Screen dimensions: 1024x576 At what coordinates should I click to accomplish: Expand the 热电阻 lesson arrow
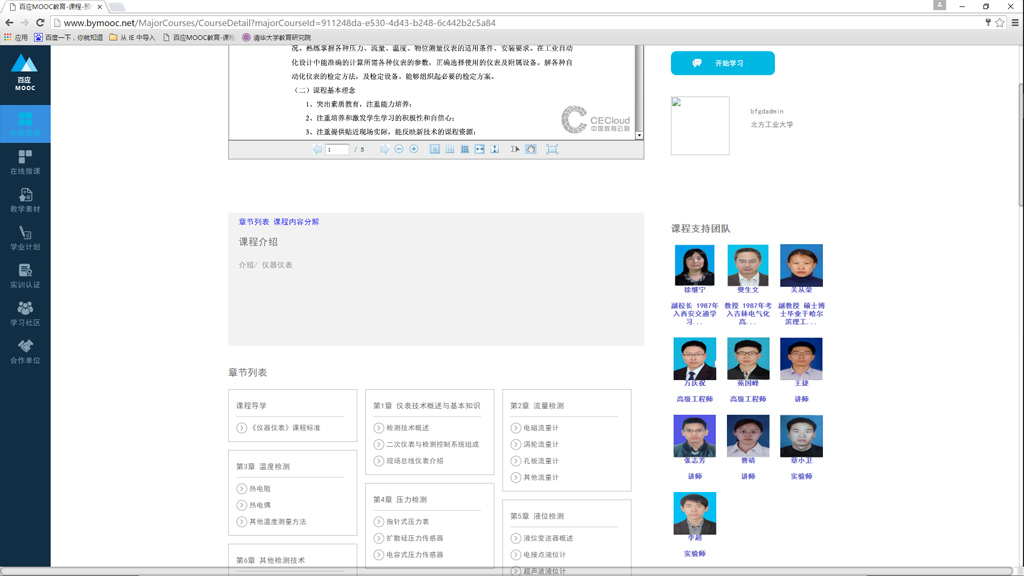(x=242, y=489)
